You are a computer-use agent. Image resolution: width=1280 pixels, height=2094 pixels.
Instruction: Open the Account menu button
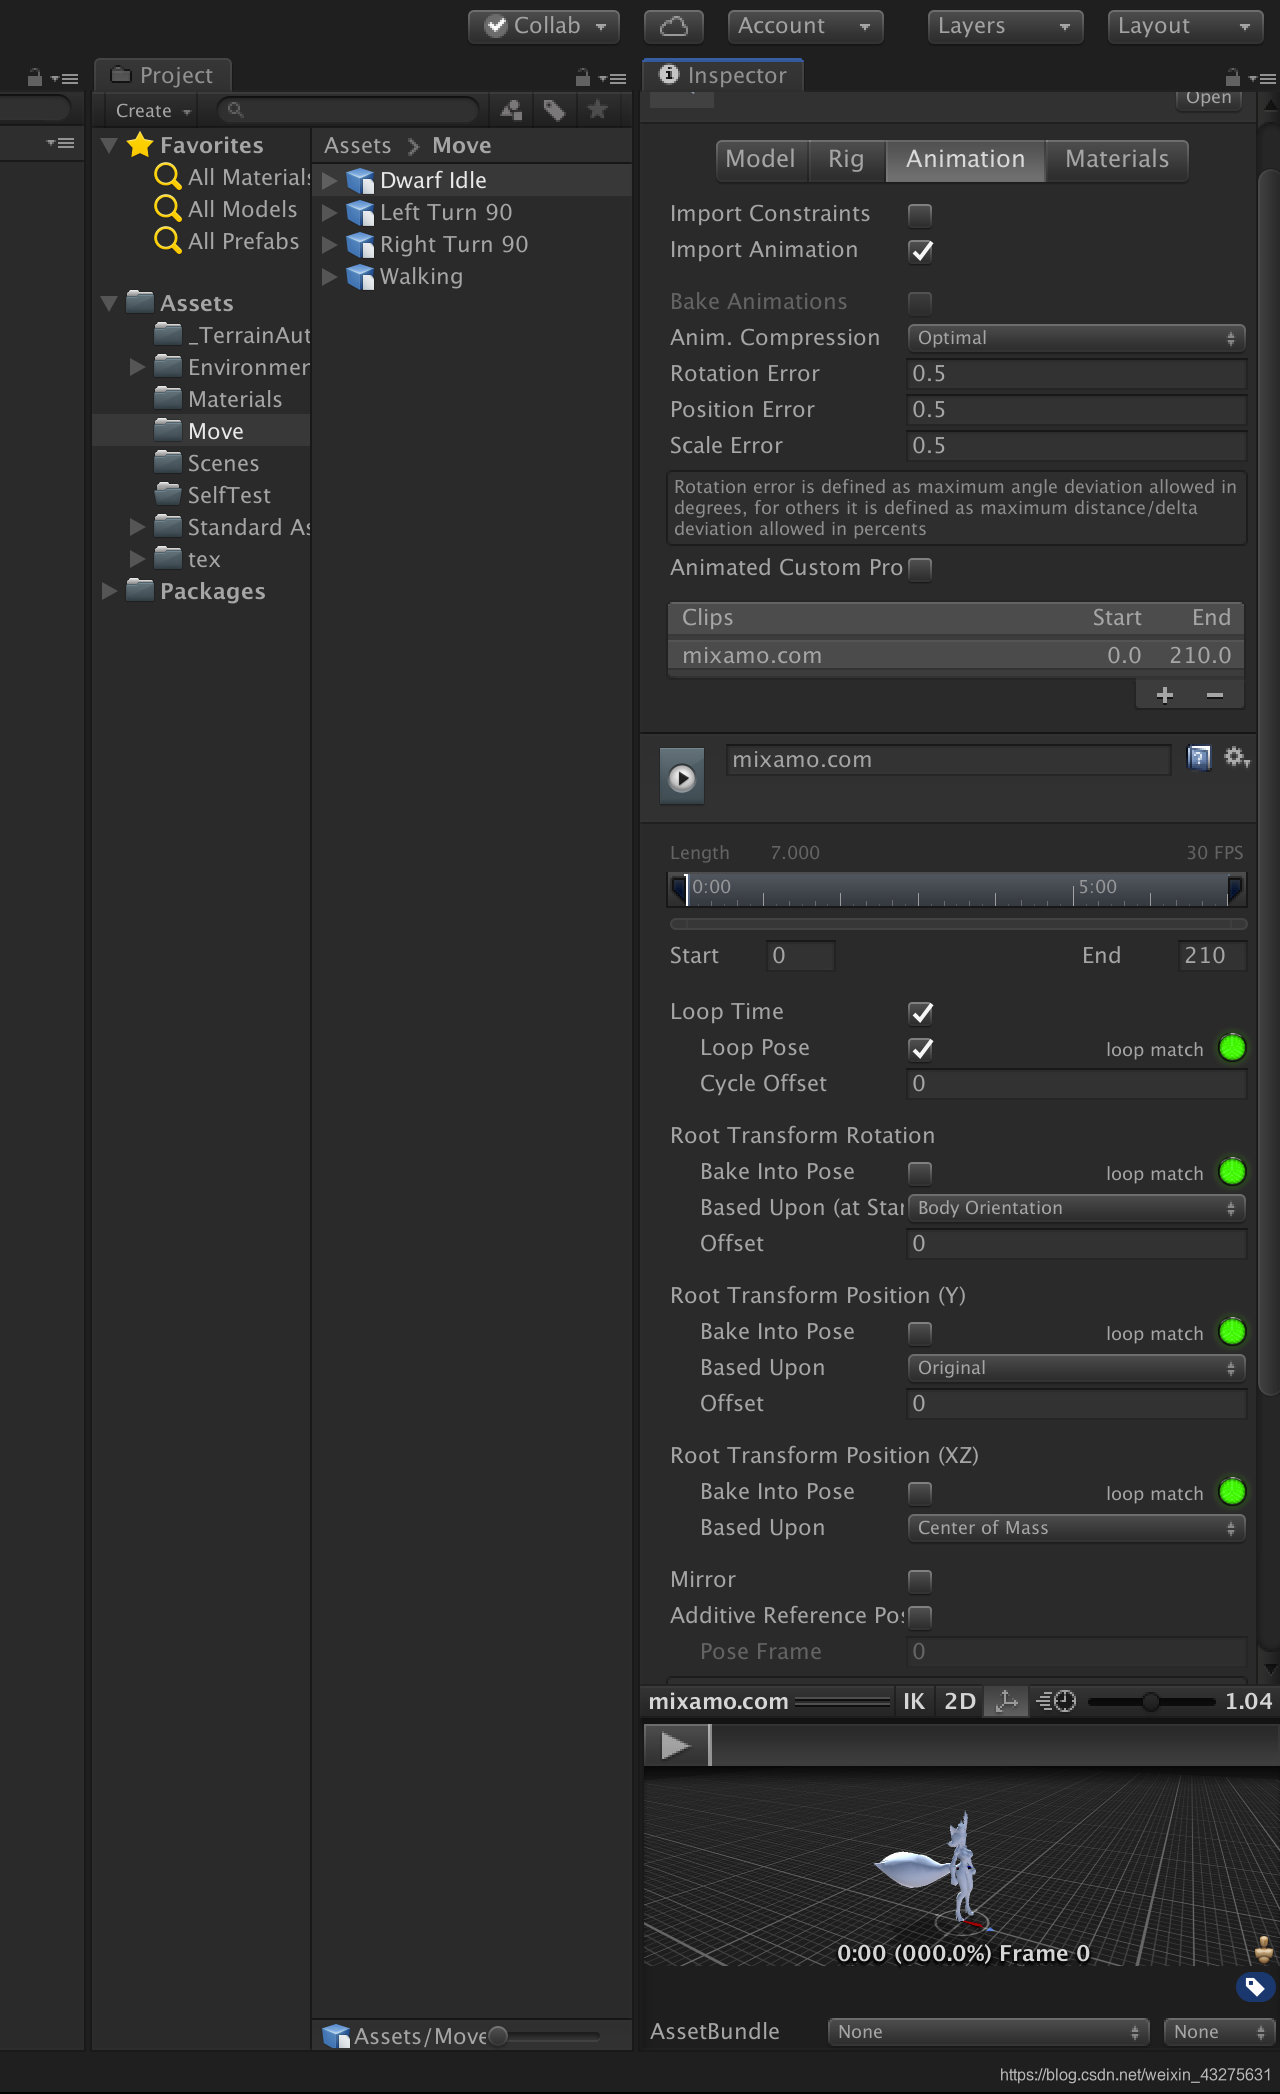(x=805, y=27)
